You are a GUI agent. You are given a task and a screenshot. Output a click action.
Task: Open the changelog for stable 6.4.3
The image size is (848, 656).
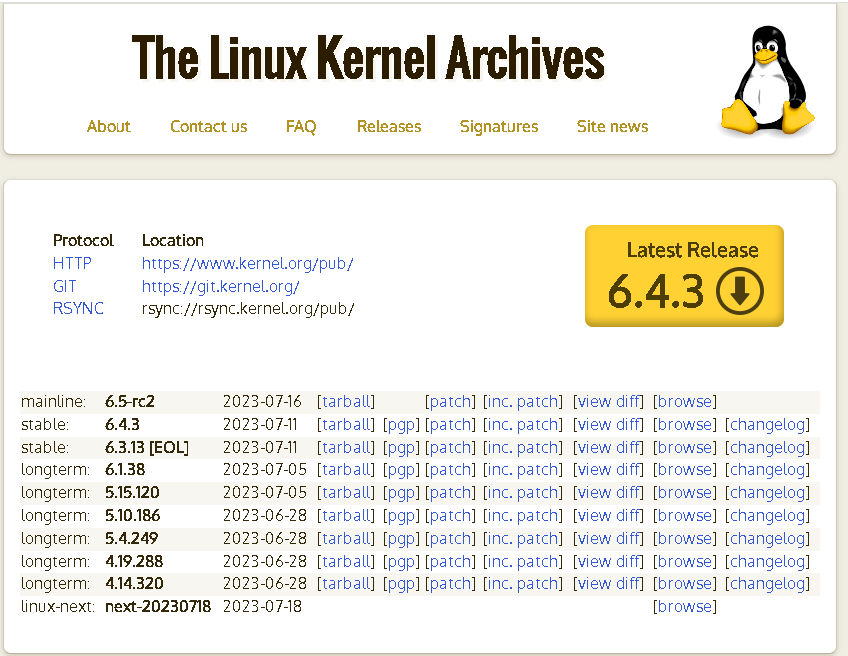767,425
